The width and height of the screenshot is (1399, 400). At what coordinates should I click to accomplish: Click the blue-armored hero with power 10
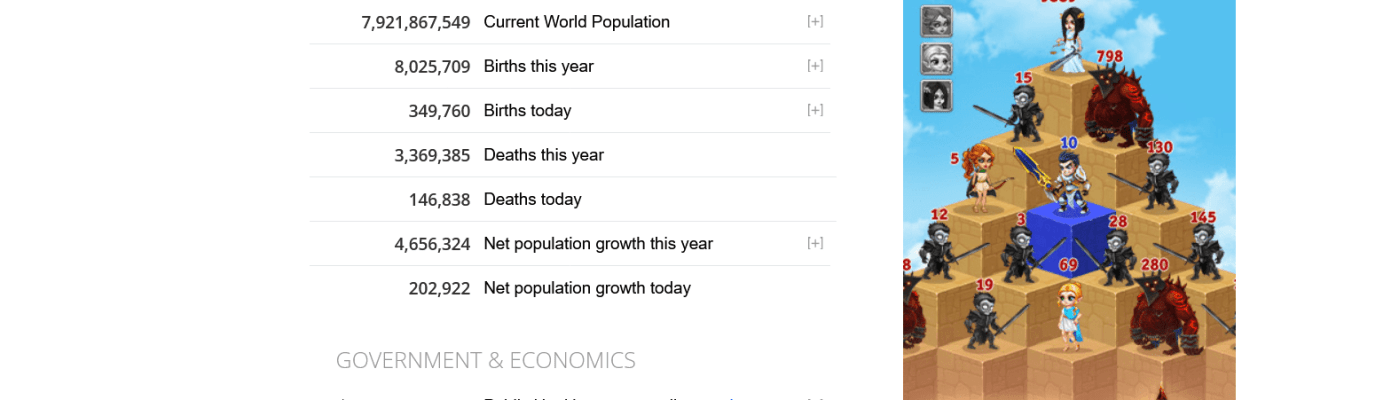1068,182
